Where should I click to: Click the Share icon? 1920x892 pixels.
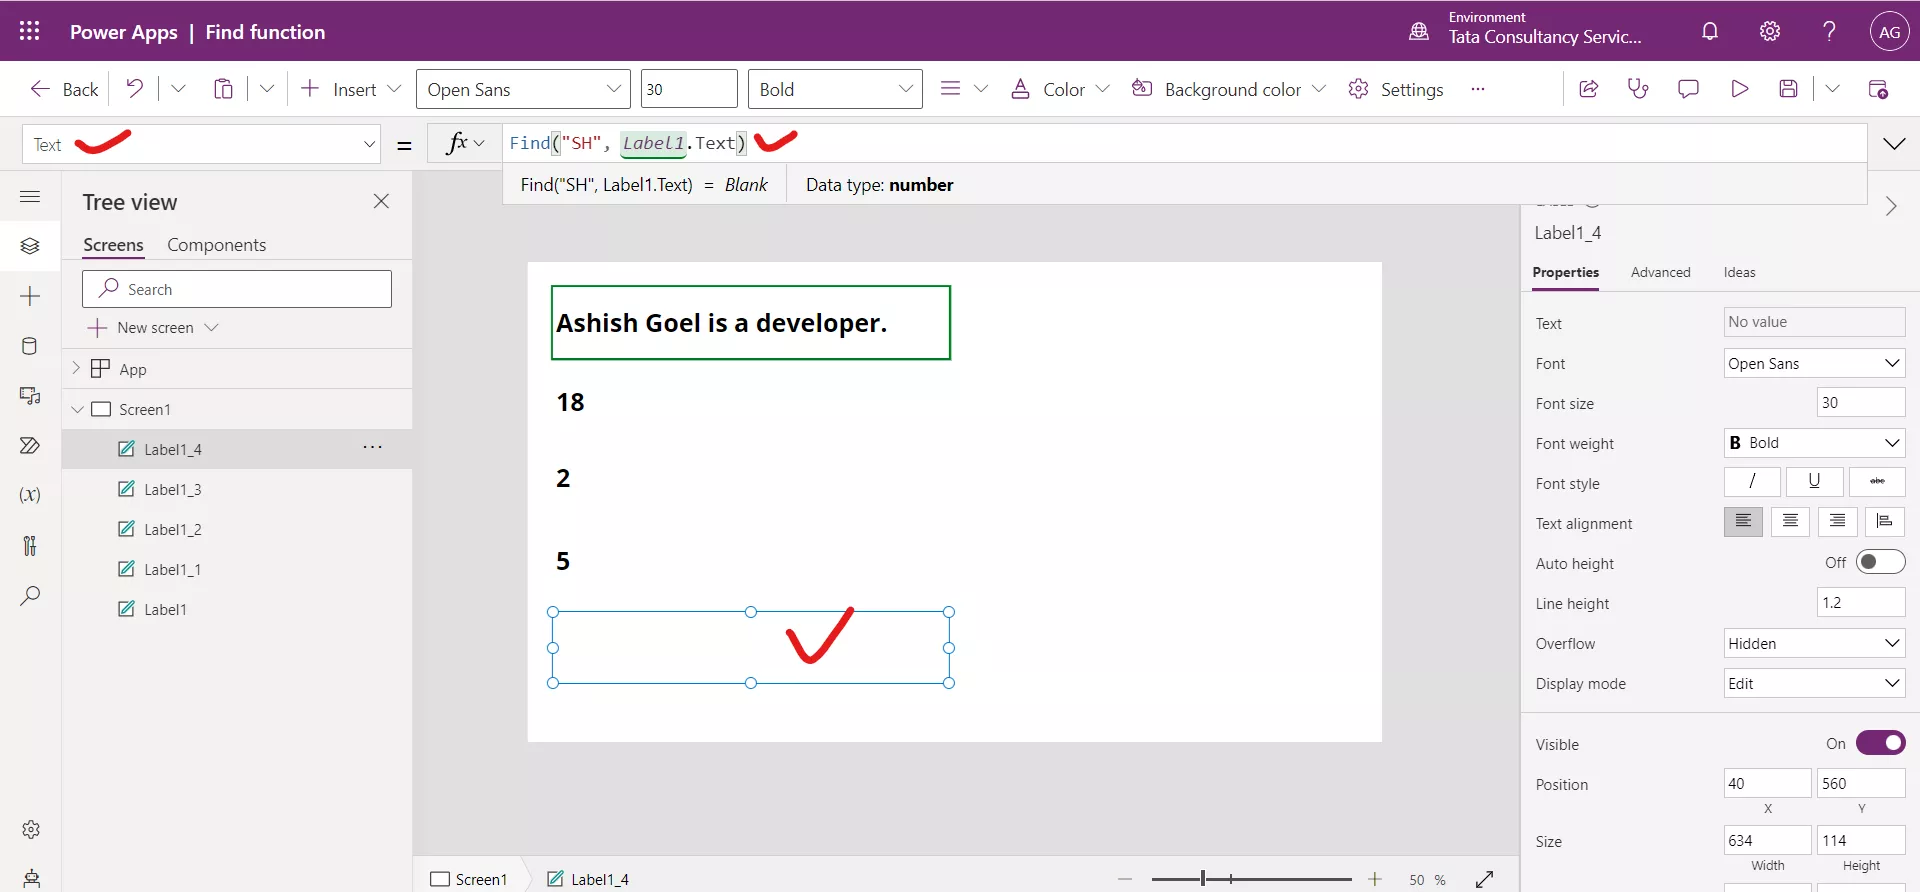(x=1588, y=89)
